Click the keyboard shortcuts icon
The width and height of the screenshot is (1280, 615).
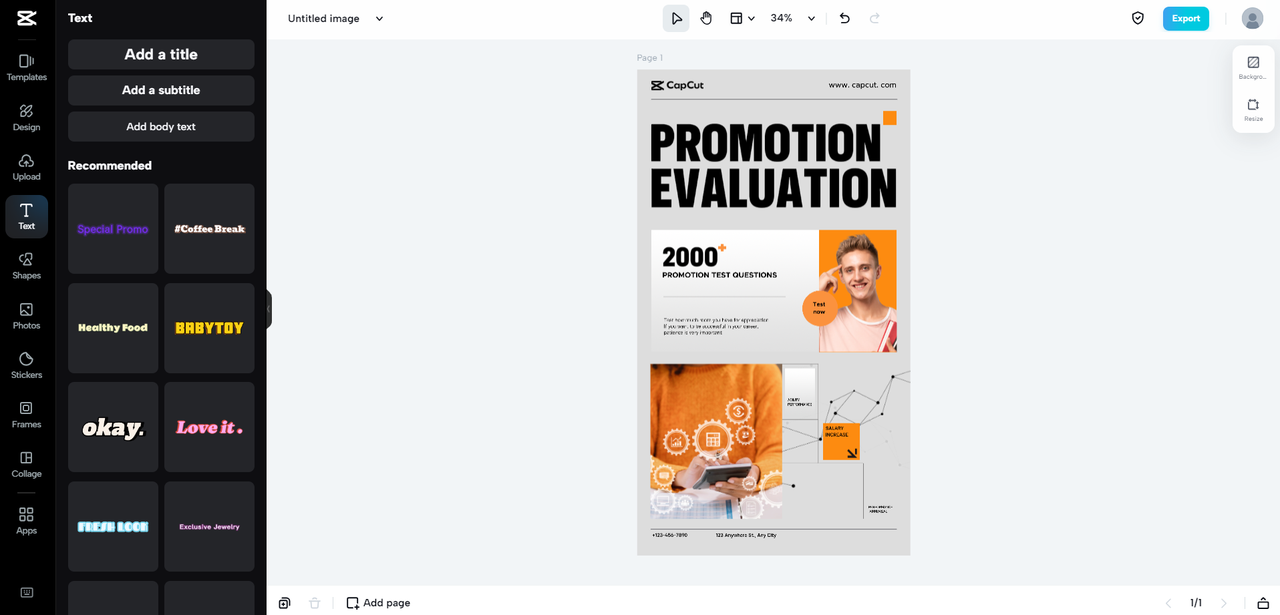coord(26,592)
